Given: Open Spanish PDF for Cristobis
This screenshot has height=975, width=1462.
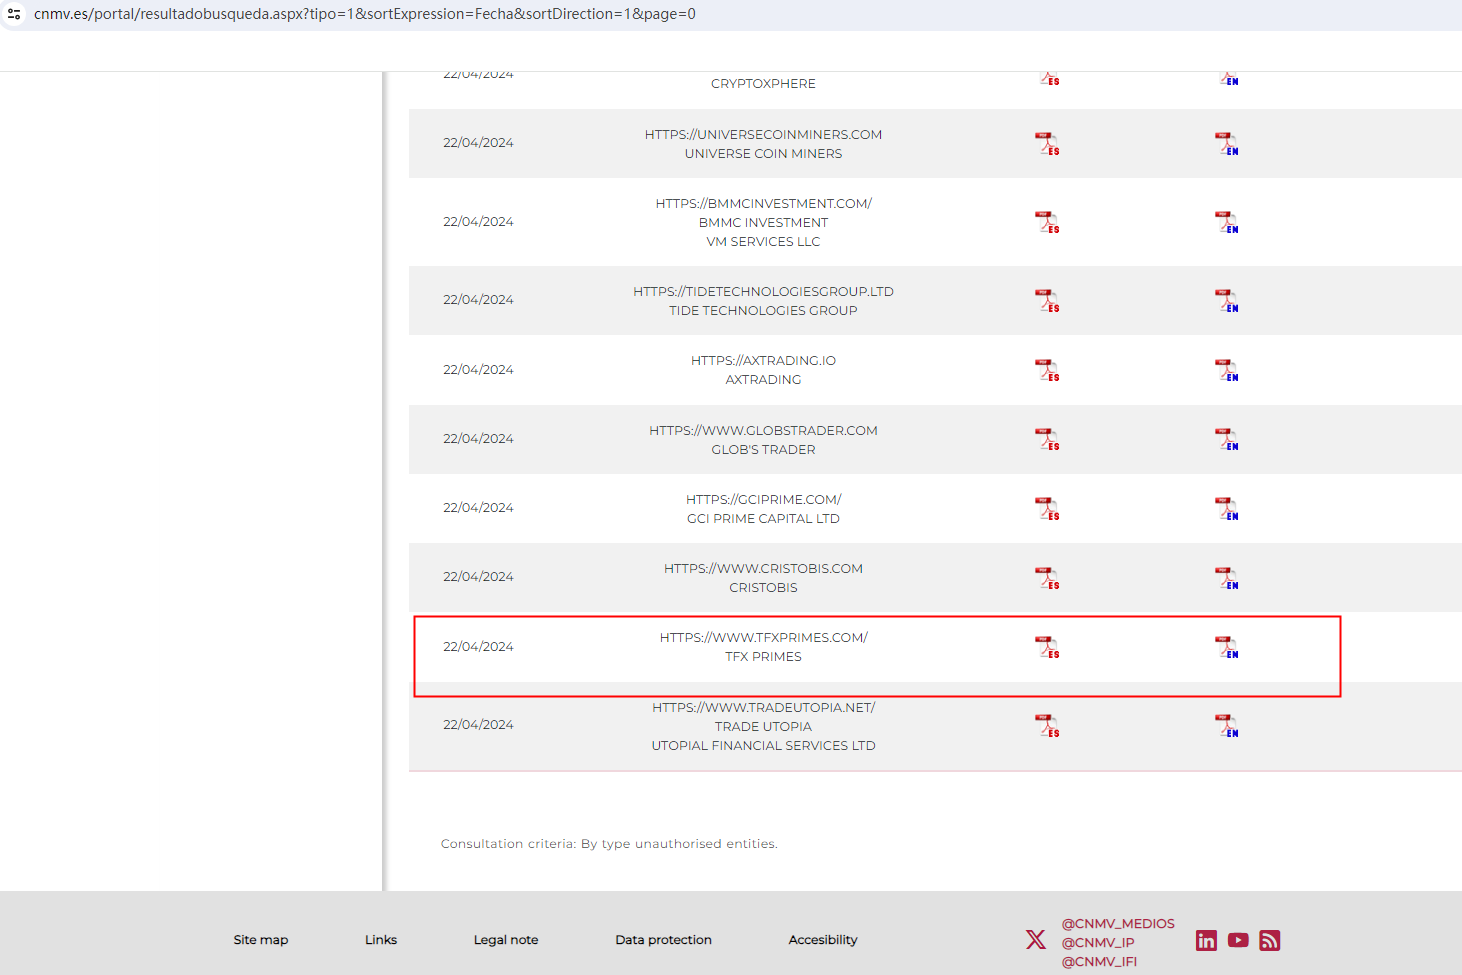Looking at the screenshot, I should tap(1047, 578).
